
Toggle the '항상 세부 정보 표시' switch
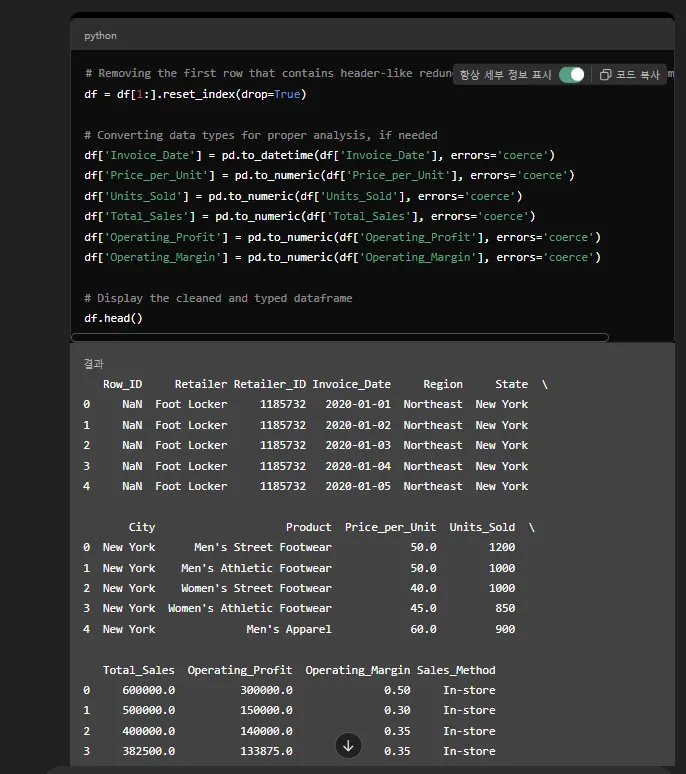point(572,75)
